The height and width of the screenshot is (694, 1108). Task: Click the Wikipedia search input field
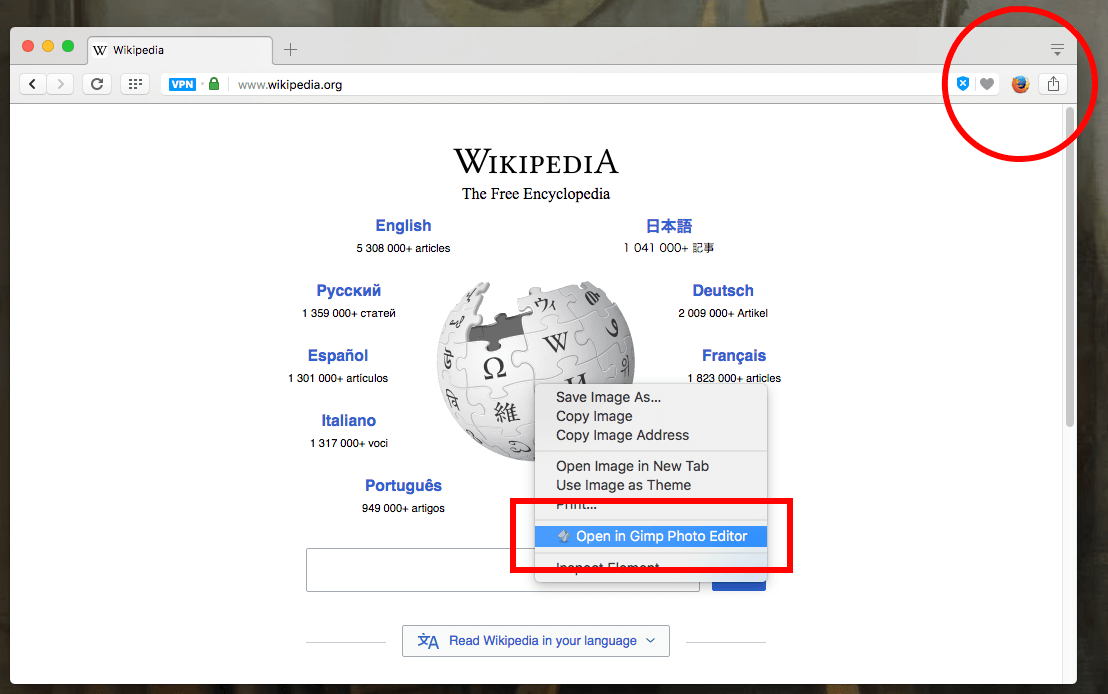420,570
